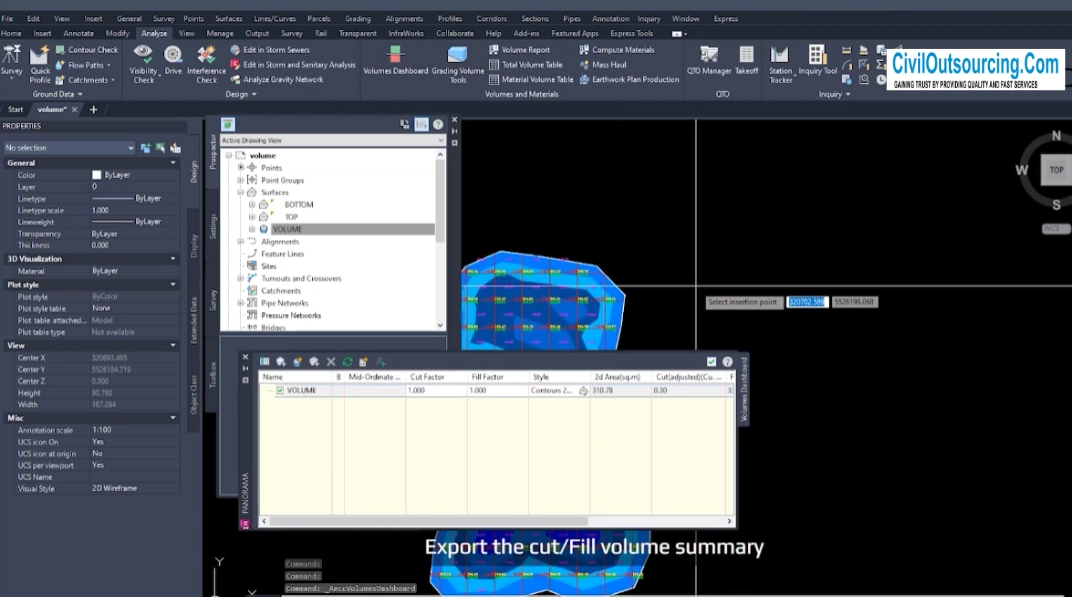Expand the Ground Data panel
Image resolution: width=1072 pixels, height=597 pixels.
pyautogui.click(x=57, y=94)
